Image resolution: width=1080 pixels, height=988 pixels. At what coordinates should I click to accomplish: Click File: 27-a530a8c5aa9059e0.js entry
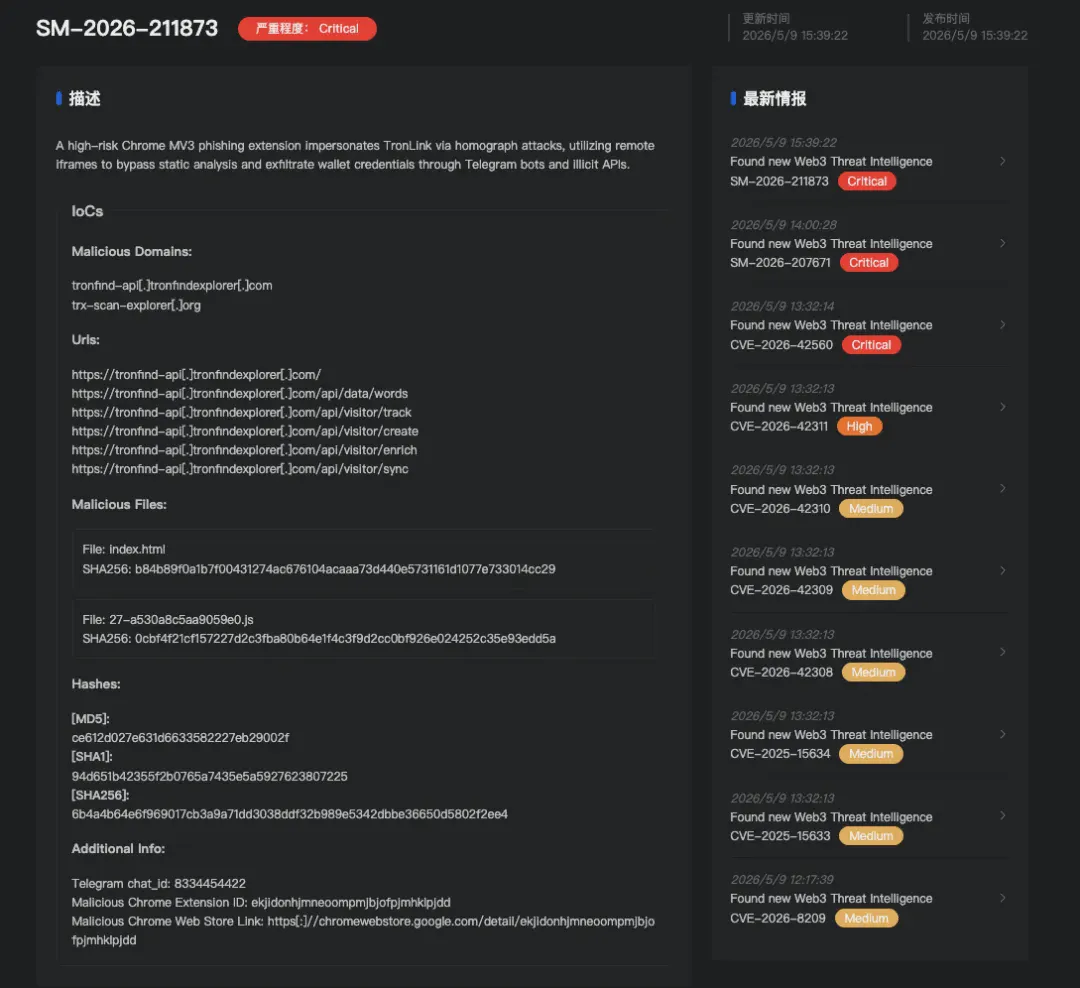click(168, 619)
